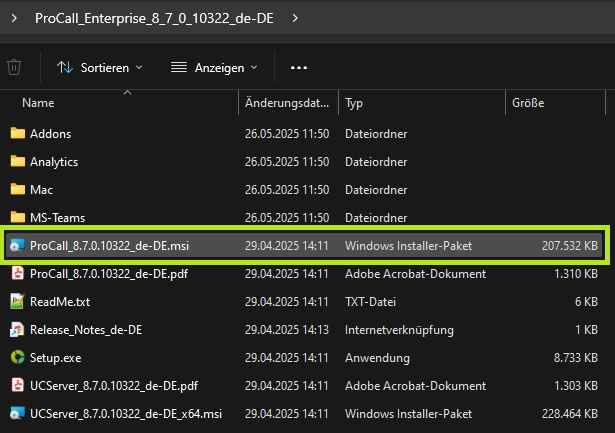Sort by the Änderungsdatum column header
The height and width of the screenshot is (433, 615).
[286, 103]
